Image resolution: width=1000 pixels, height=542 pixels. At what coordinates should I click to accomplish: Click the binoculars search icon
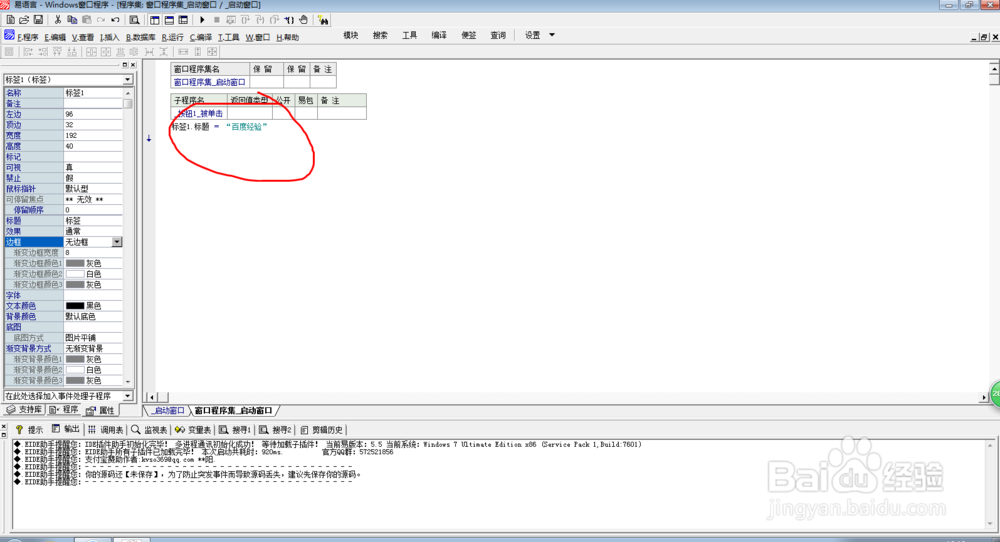pyautogui.click(x=323, y=20)
